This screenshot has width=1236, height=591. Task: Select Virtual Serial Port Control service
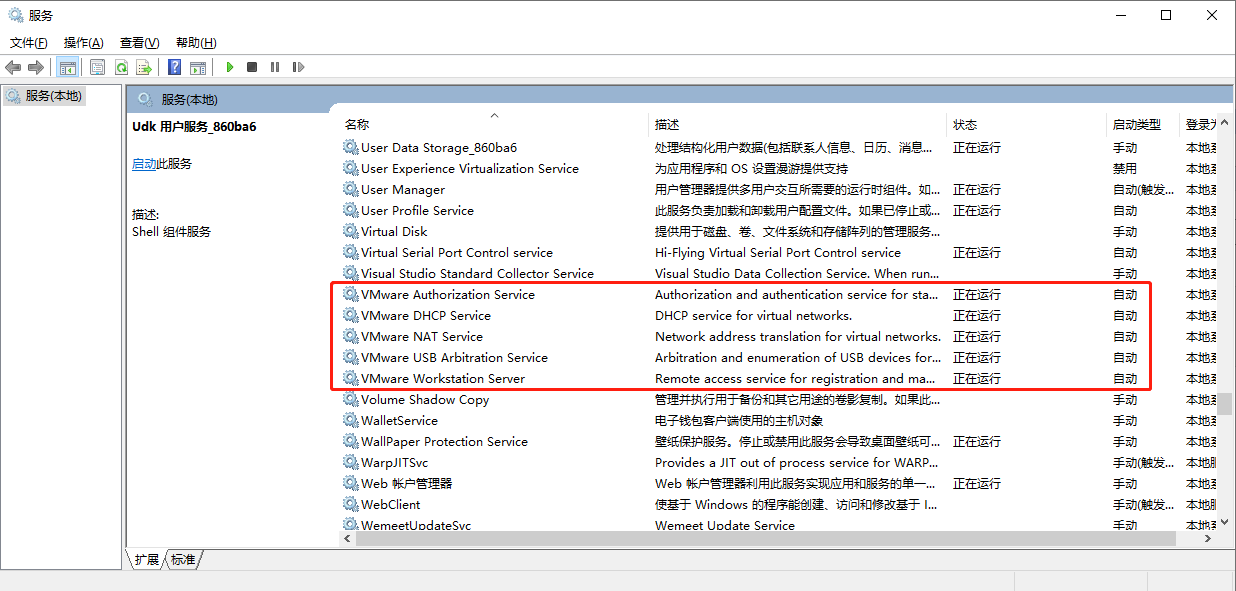click(457, 252)
